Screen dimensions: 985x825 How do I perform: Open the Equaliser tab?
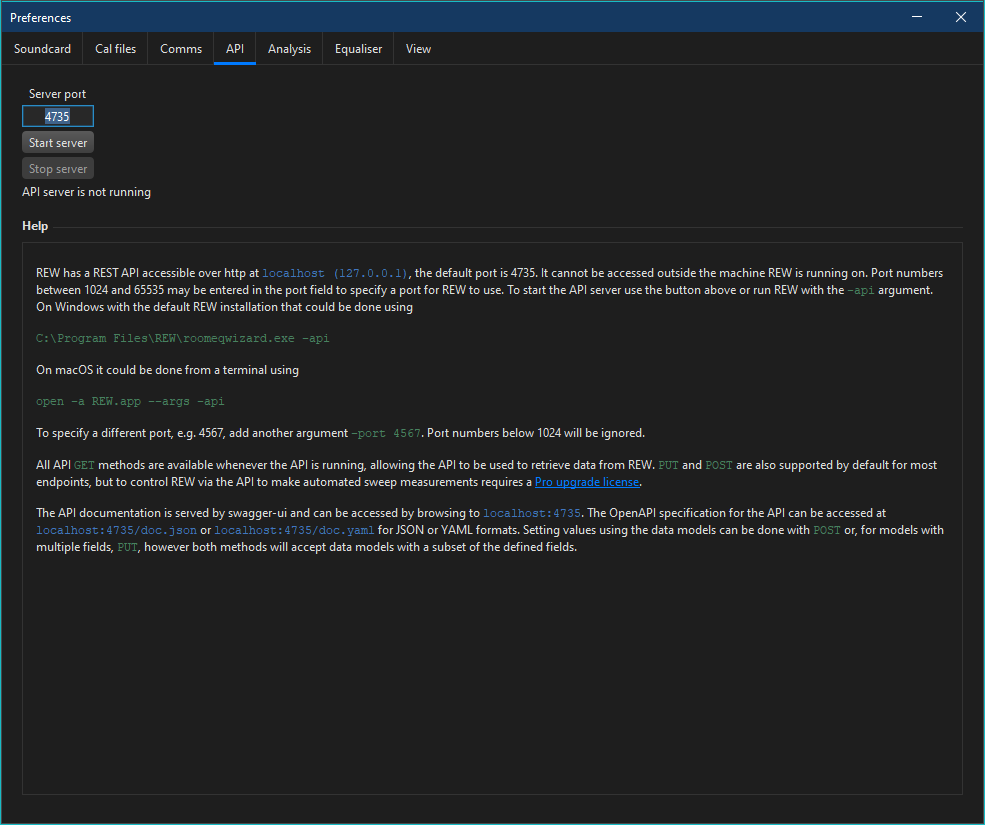pyautogui.click(x=358, y=48)
